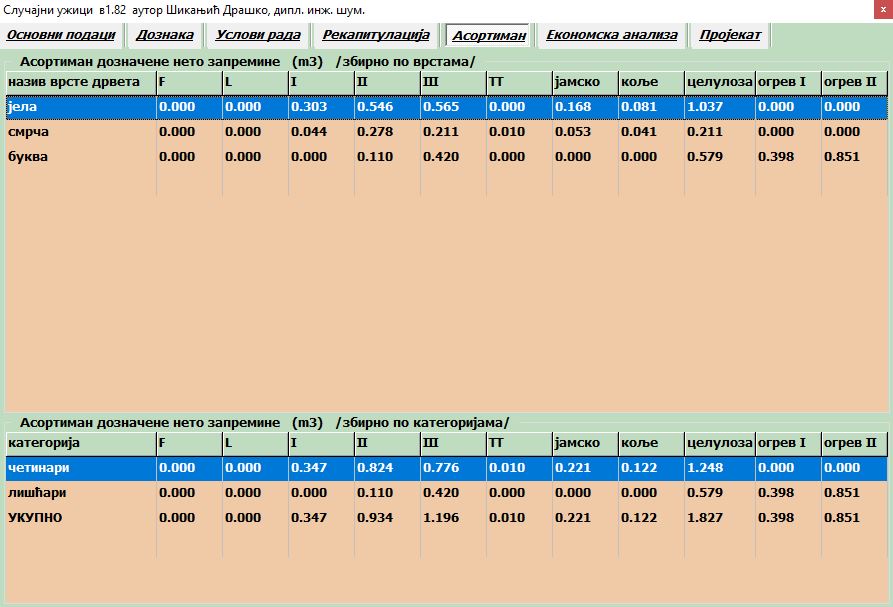Viewport: 893px width, 607px height.
Task: Click the УКУПНО class III value 1.196
Action: pos(441,518)
